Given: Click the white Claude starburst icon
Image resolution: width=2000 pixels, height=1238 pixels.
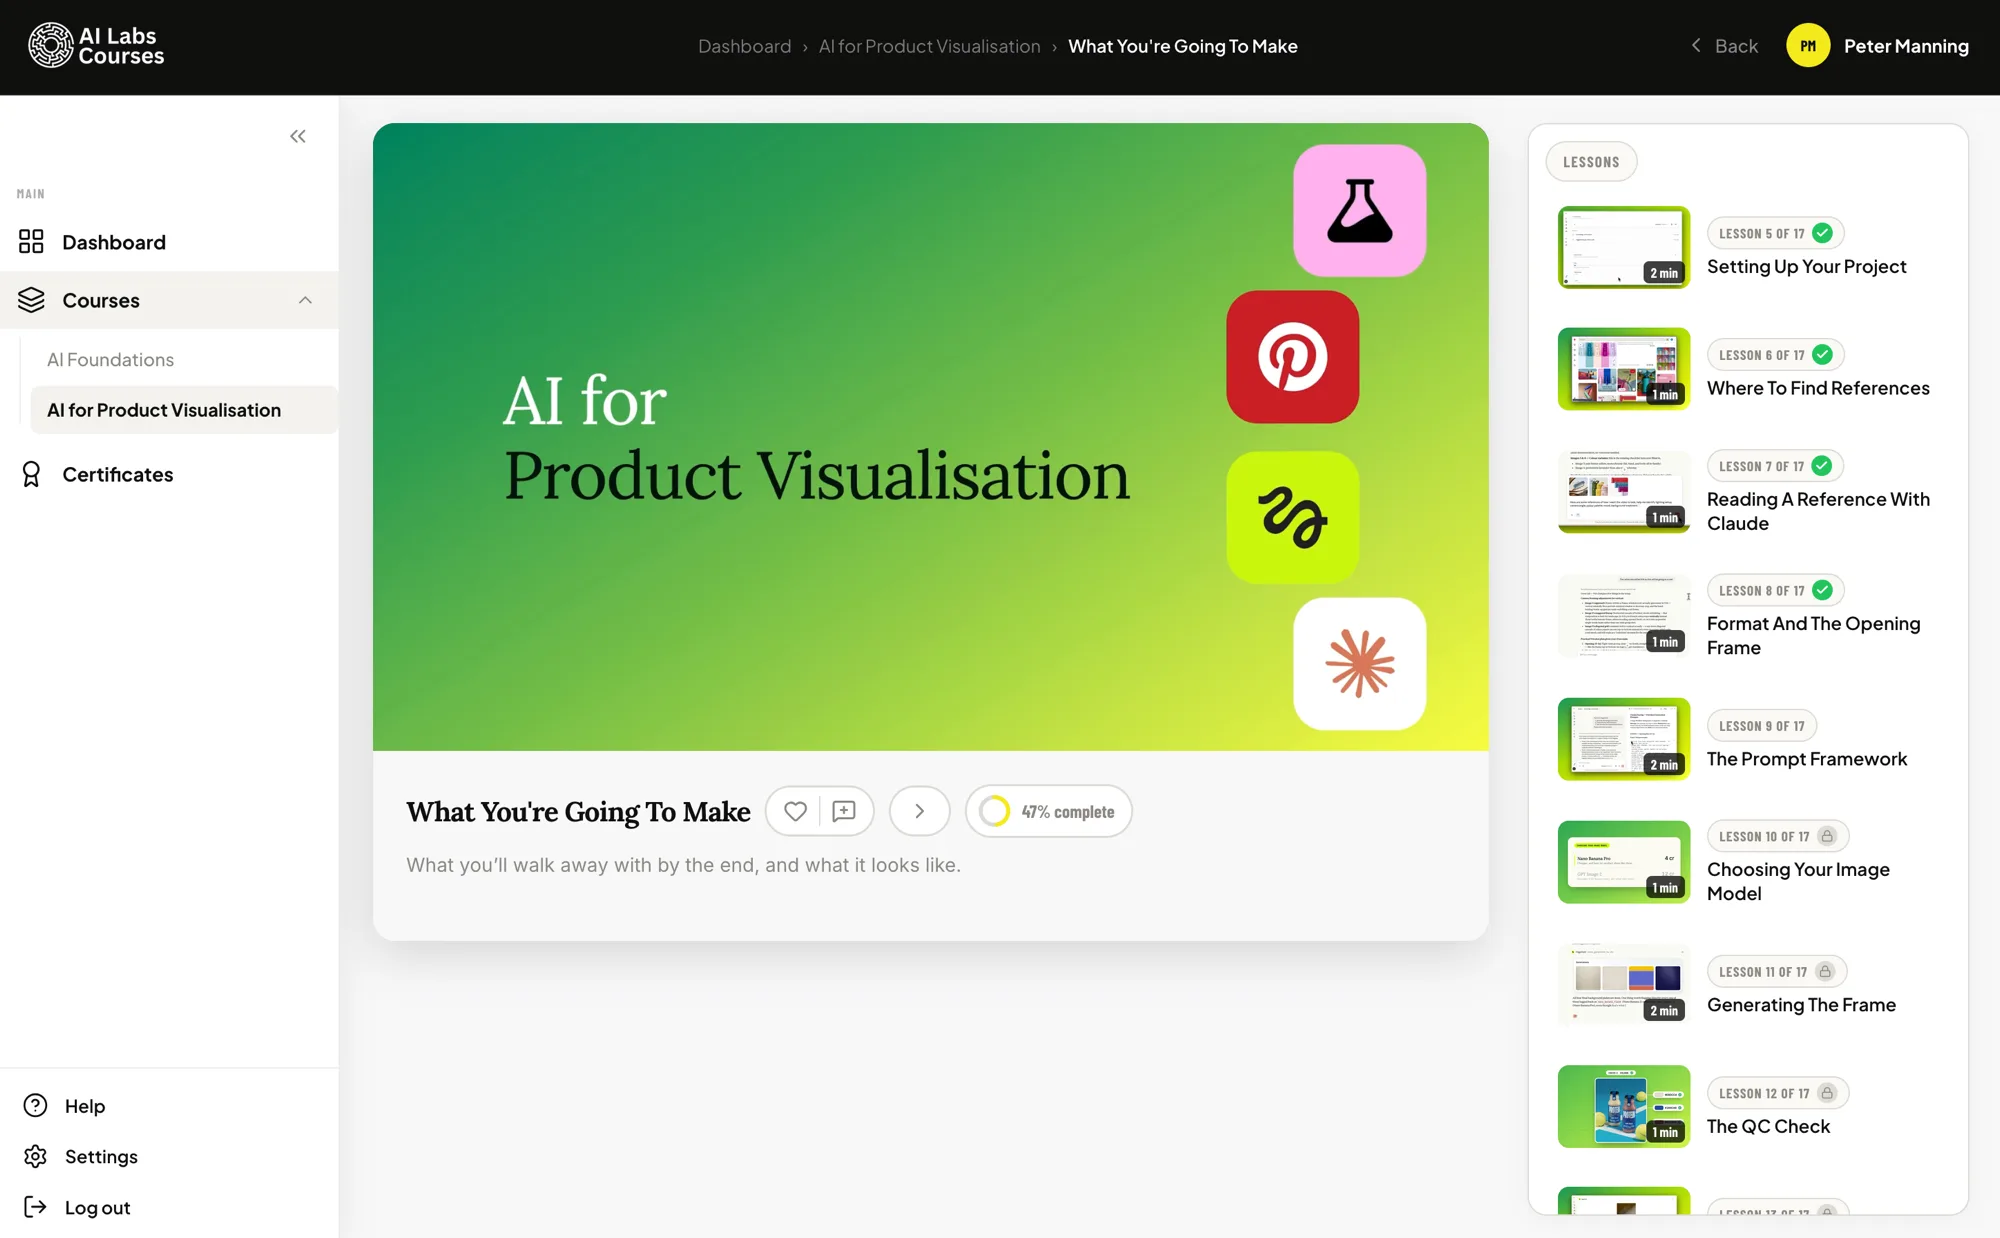Looking at the screenshot, I should coord(1359,663).
